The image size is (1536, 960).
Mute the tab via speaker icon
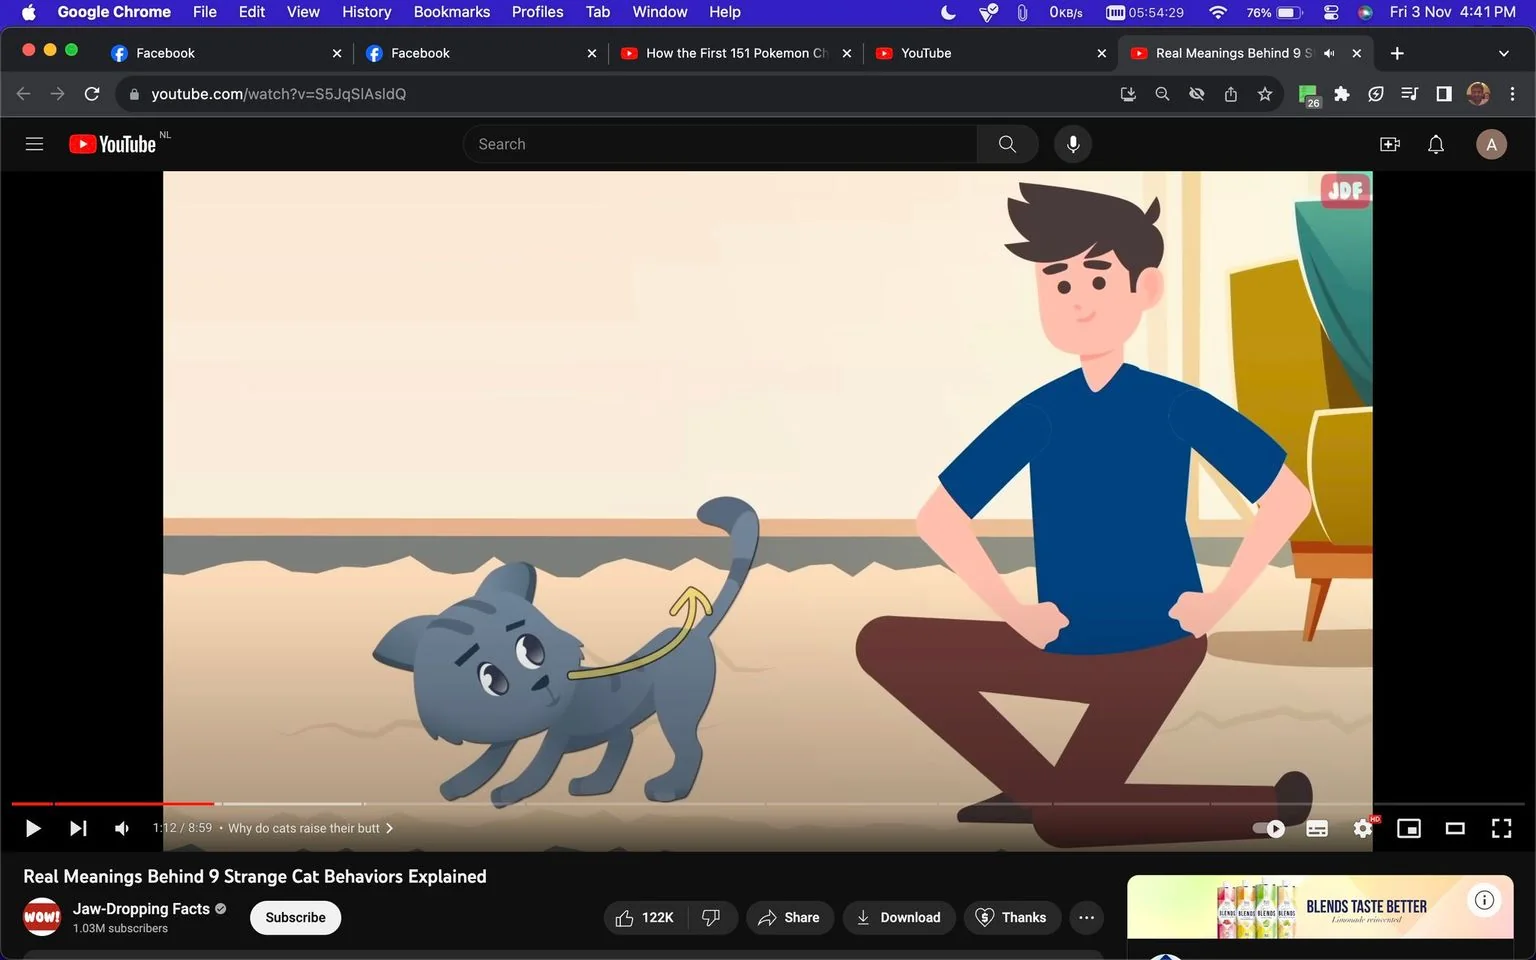point(1329,53)
